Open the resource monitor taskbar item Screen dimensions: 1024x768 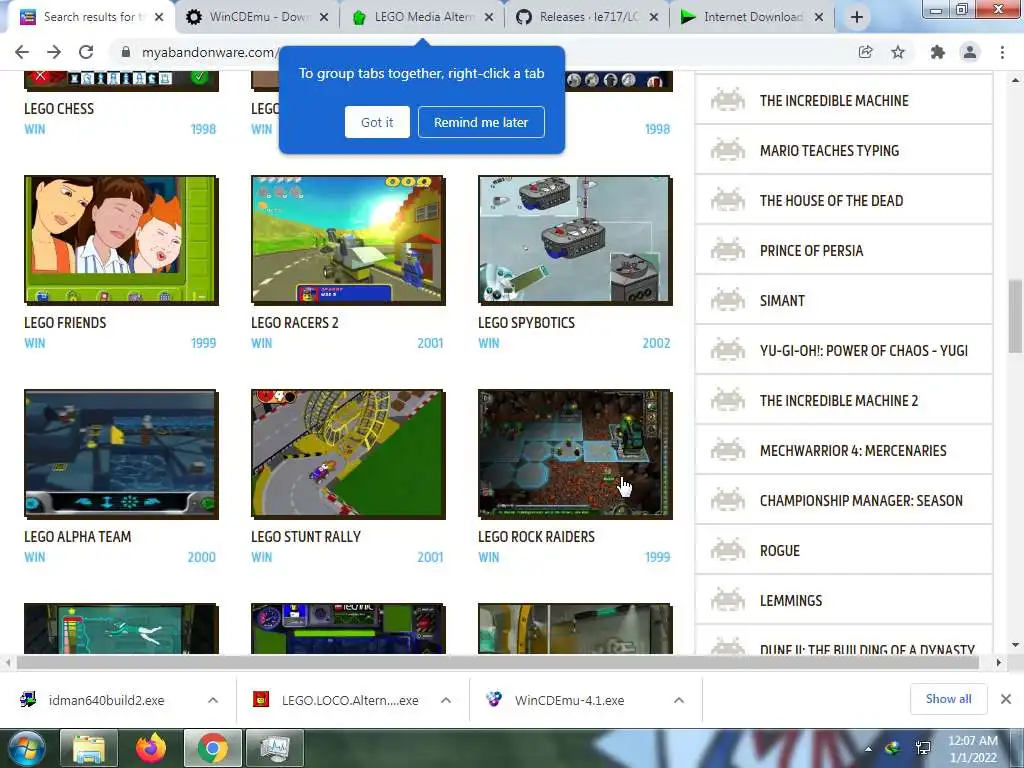pyautogui.click(x=275, y=748)
